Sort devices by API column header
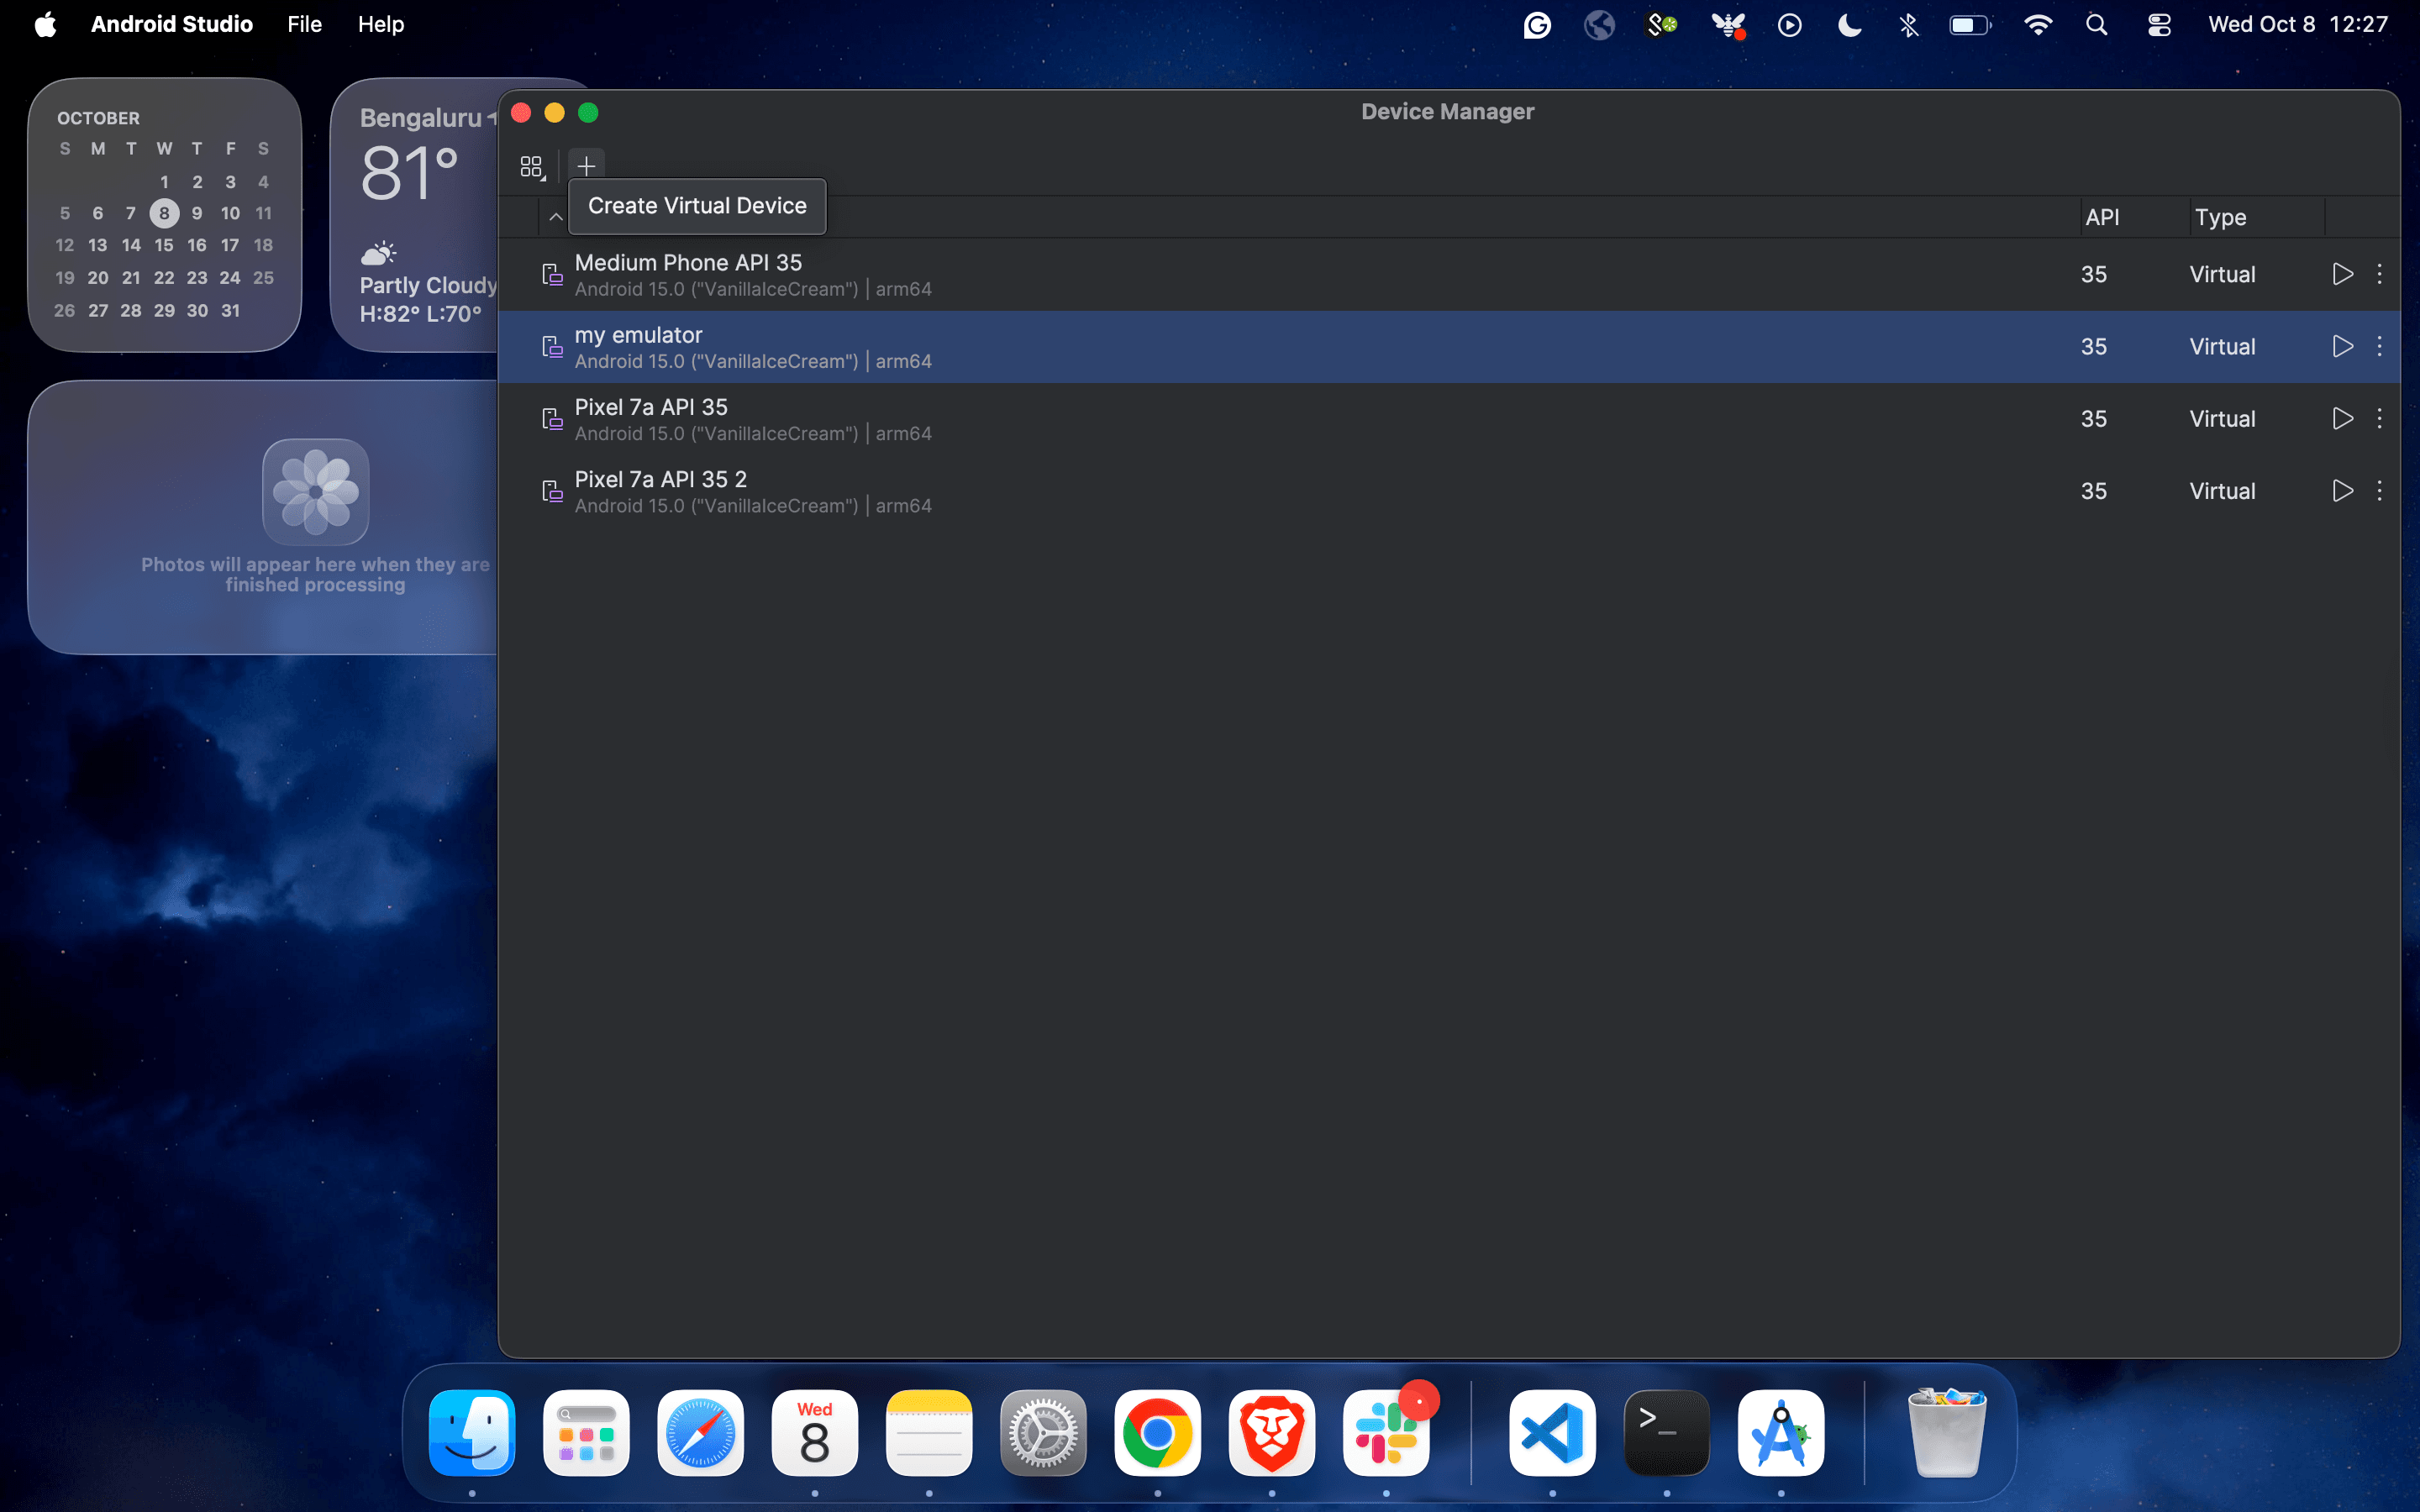 (x=2102, y=217)
